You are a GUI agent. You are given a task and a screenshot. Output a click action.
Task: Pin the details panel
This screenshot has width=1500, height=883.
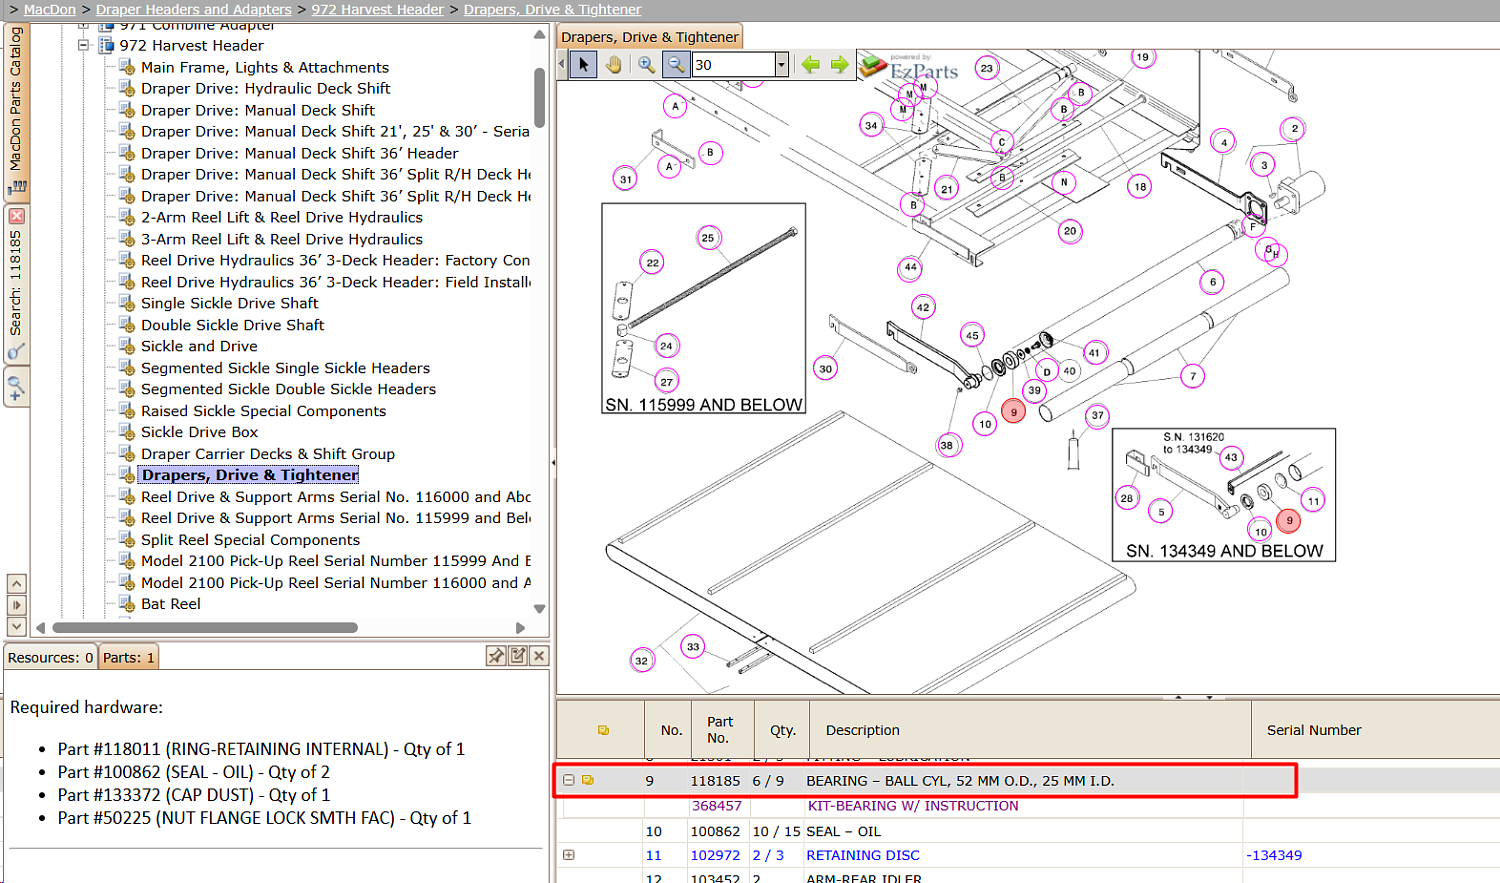click(x=495, y=656)
